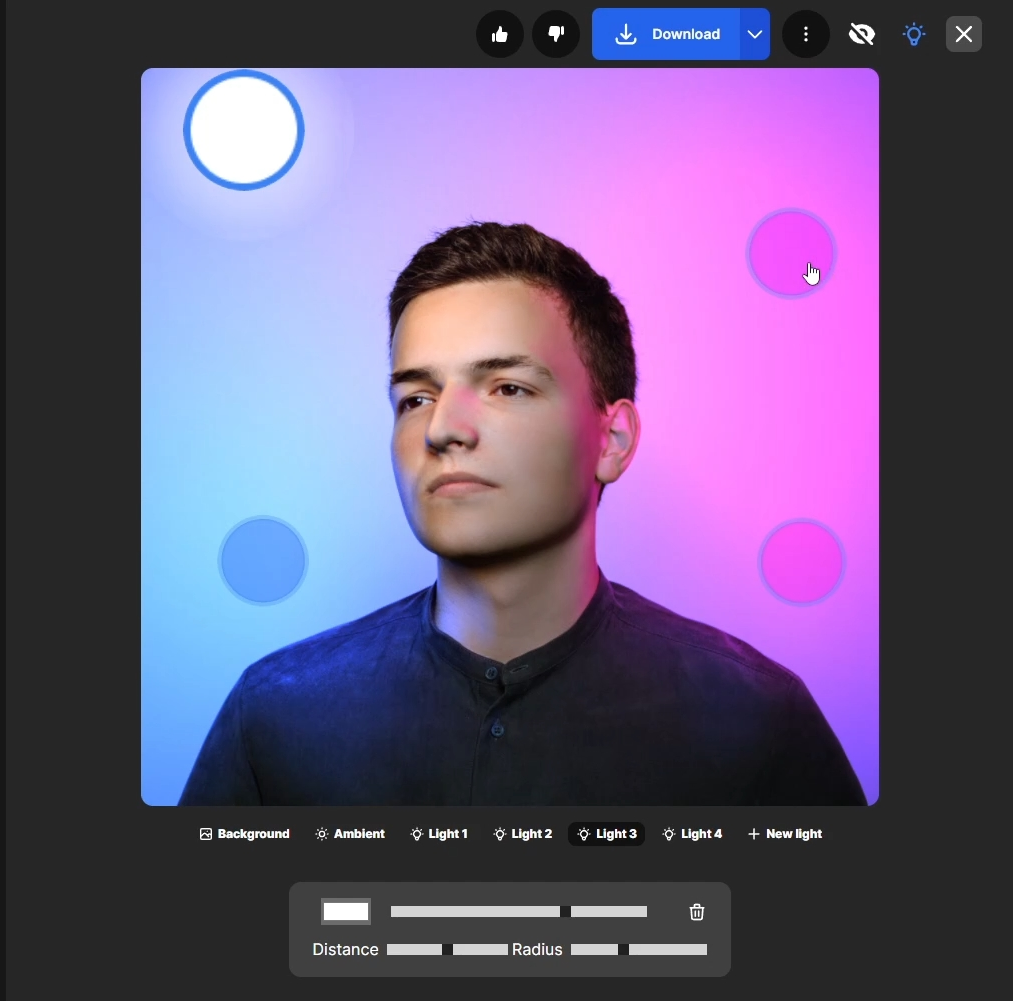Toggle the crossed-eye hide overlay icon
The width and height of the screenshot is (1013, 1001).
pos(861,34)
